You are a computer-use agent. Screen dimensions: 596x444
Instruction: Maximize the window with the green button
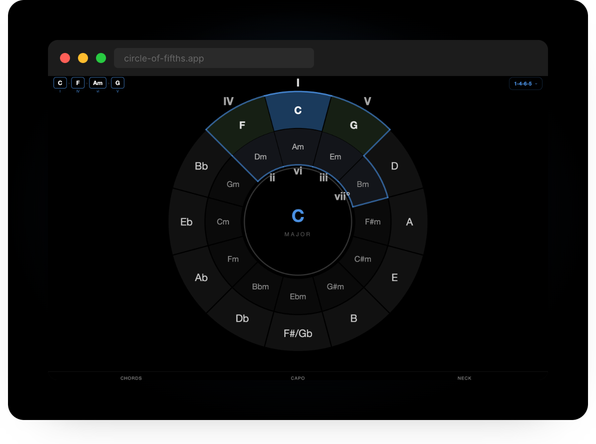point(101,58)
